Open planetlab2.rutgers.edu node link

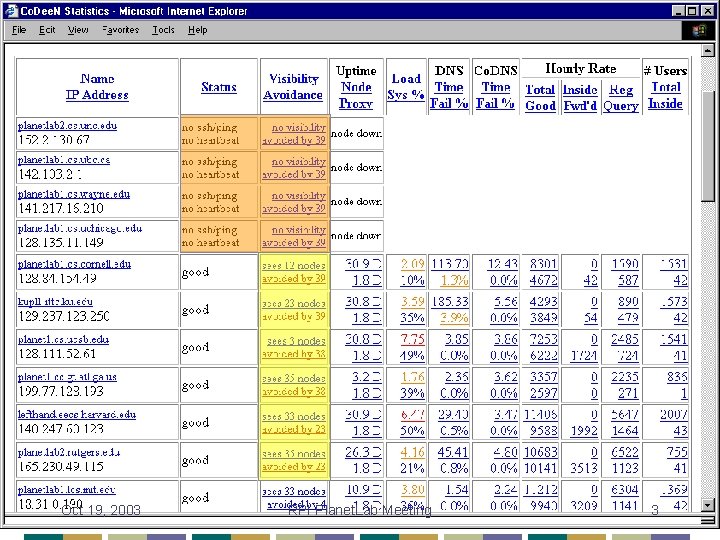pos(69,452)
